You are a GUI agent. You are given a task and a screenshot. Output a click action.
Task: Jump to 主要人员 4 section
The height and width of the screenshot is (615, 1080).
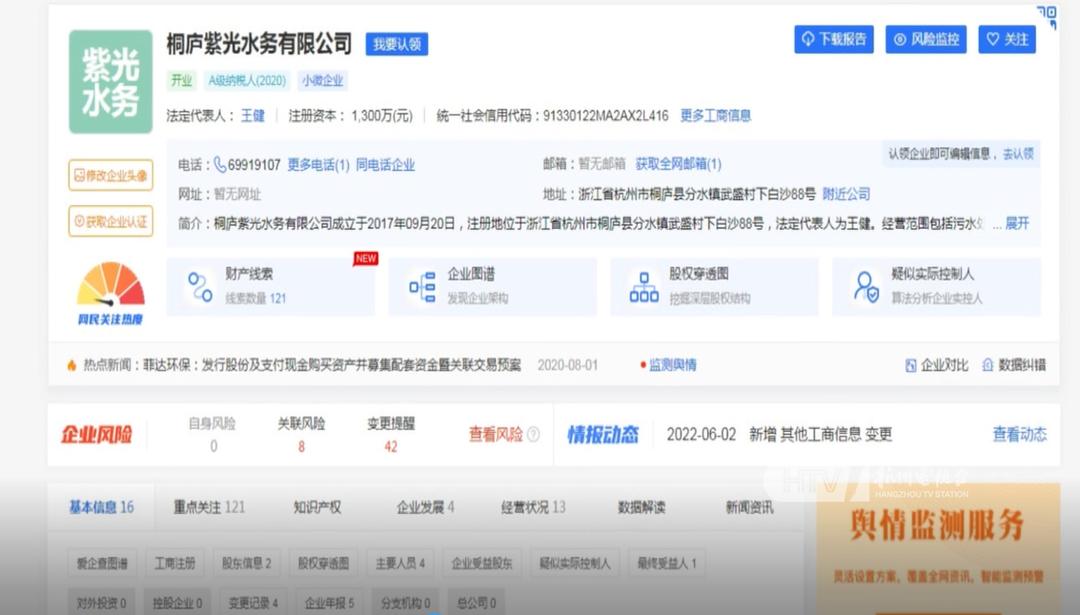(400, 563)
